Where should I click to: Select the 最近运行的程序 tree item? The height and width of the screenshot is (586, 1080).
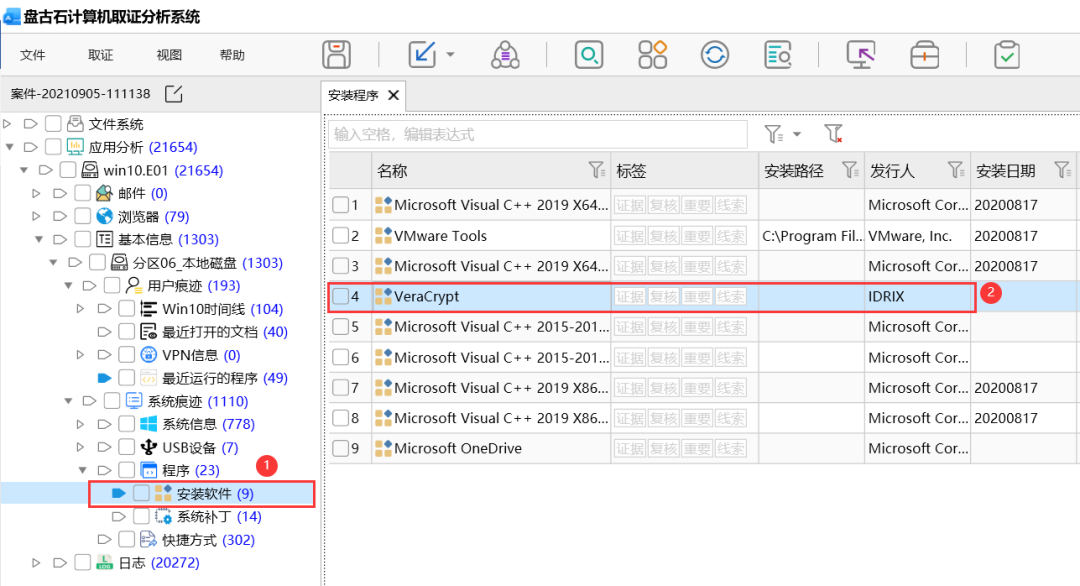pos(225,378)
